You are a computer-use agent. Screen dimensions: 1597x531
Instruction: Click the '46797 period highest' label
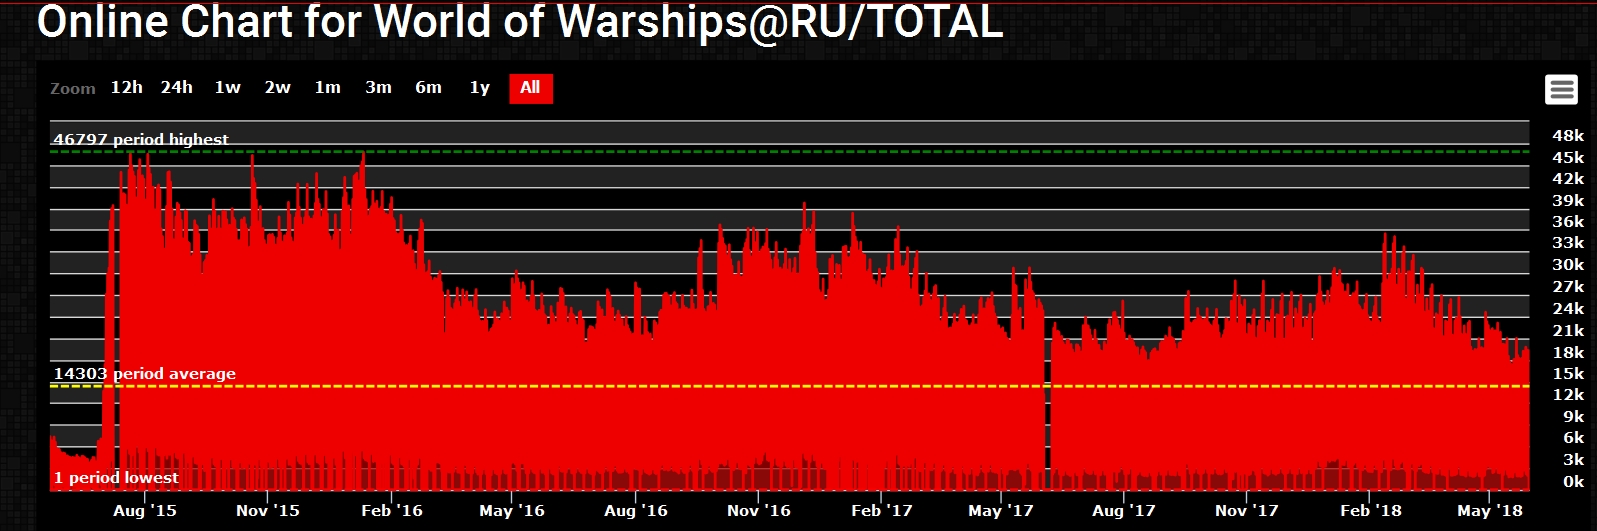[141, 139]
